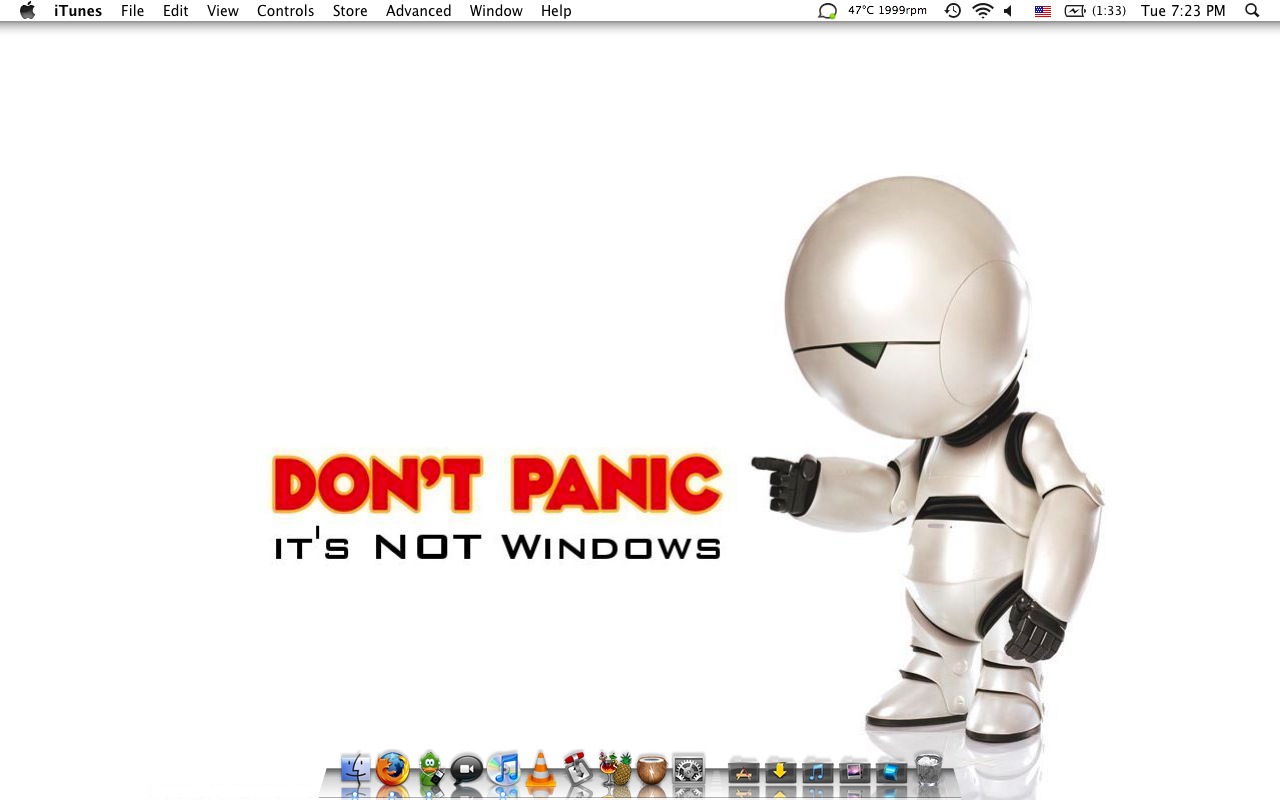
Task: Open the Downloads stack with yellow arrow
Action: [780, 771]
